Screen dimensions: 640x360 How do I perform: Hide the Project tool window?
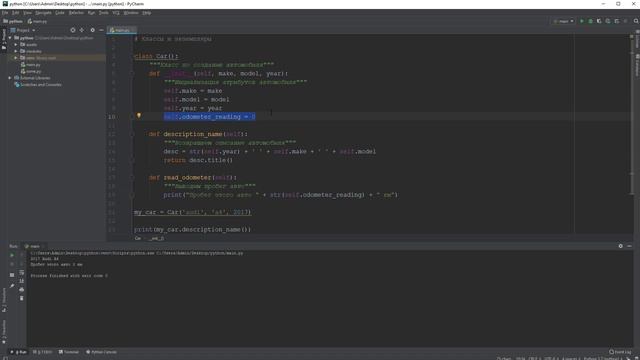click(101, 30)
